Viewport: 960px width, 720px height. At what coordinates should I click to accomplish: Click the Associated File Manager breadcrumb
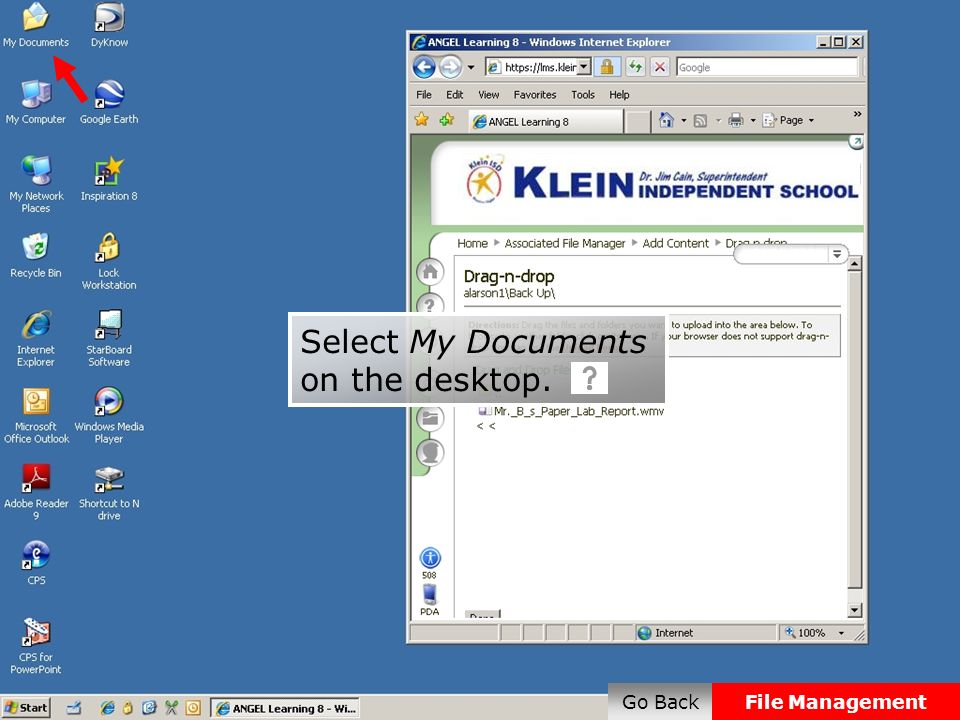564,244
